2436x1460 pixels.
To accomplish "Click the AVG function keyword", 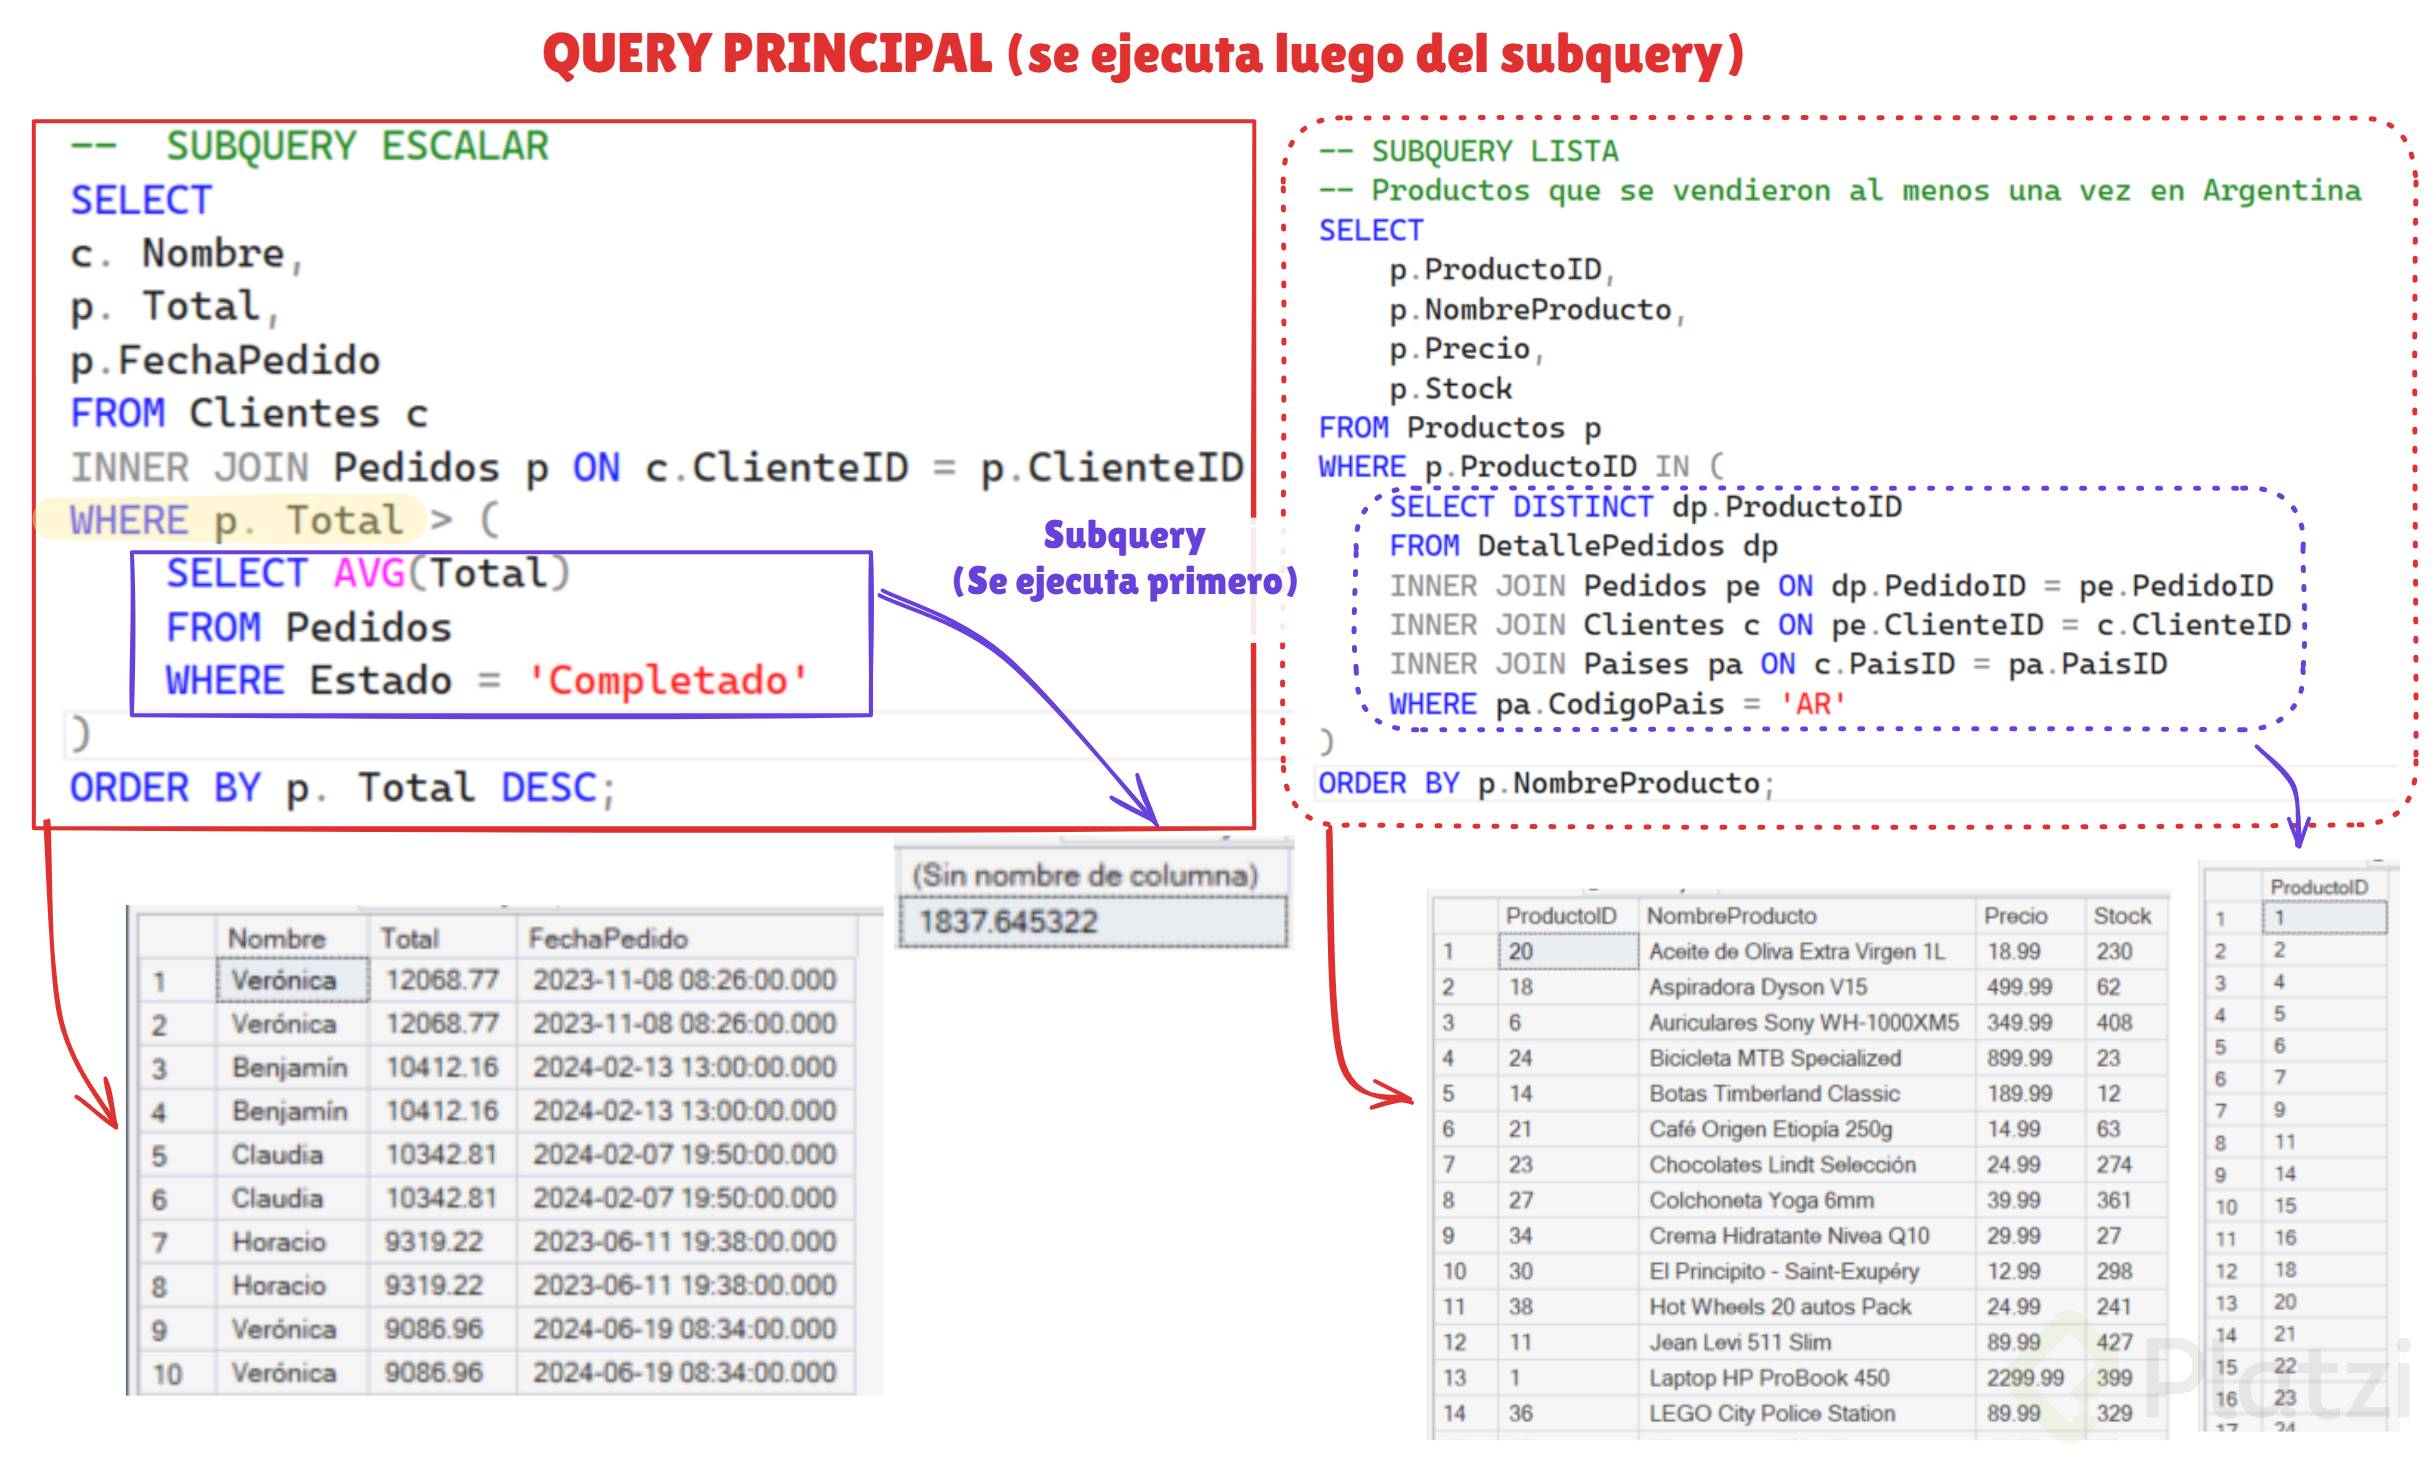I will pyautogui.click(x=369, y=574).
